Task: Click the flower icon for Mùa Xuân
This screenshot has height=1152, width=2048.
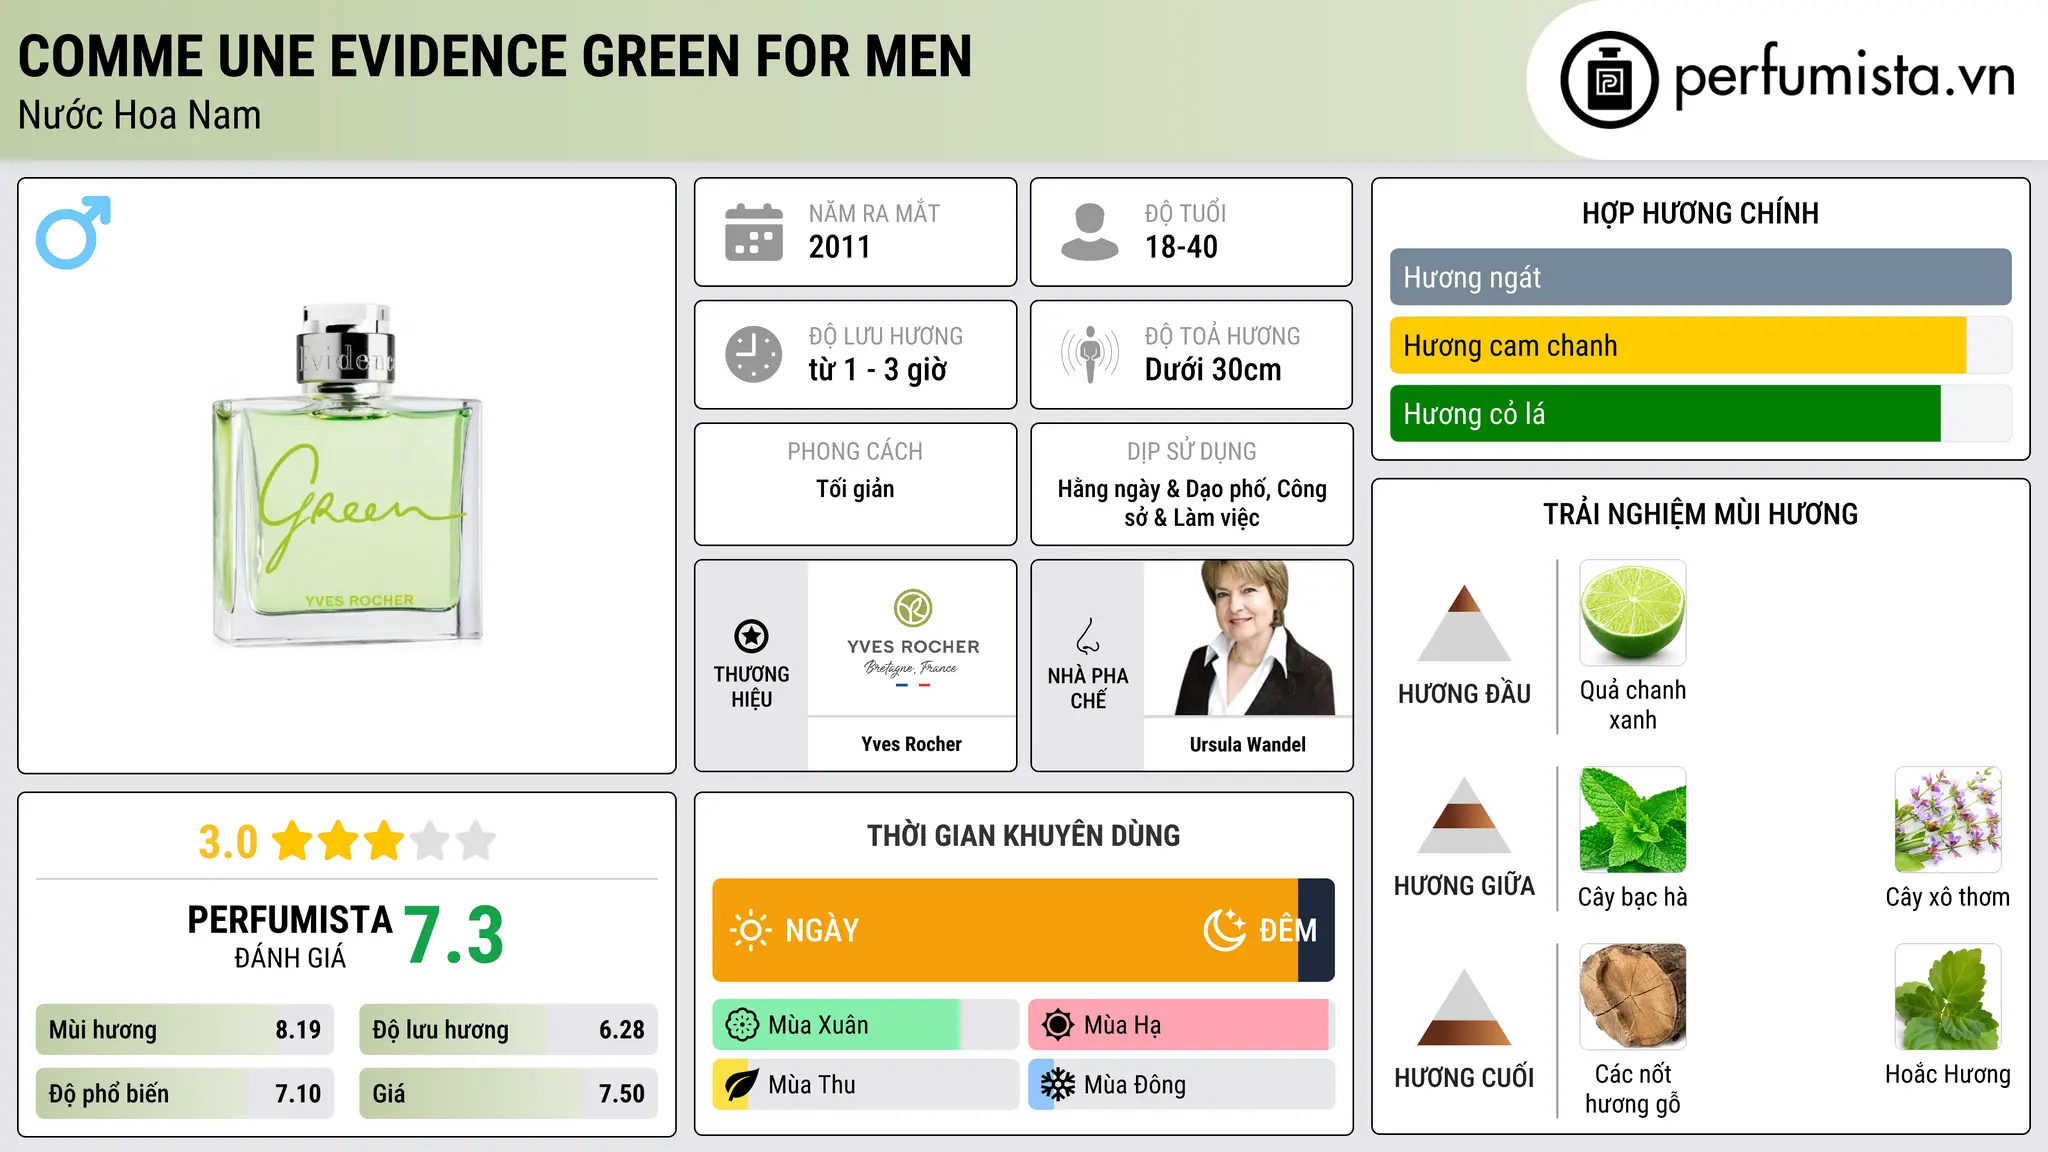Action: click(742, 1025)
